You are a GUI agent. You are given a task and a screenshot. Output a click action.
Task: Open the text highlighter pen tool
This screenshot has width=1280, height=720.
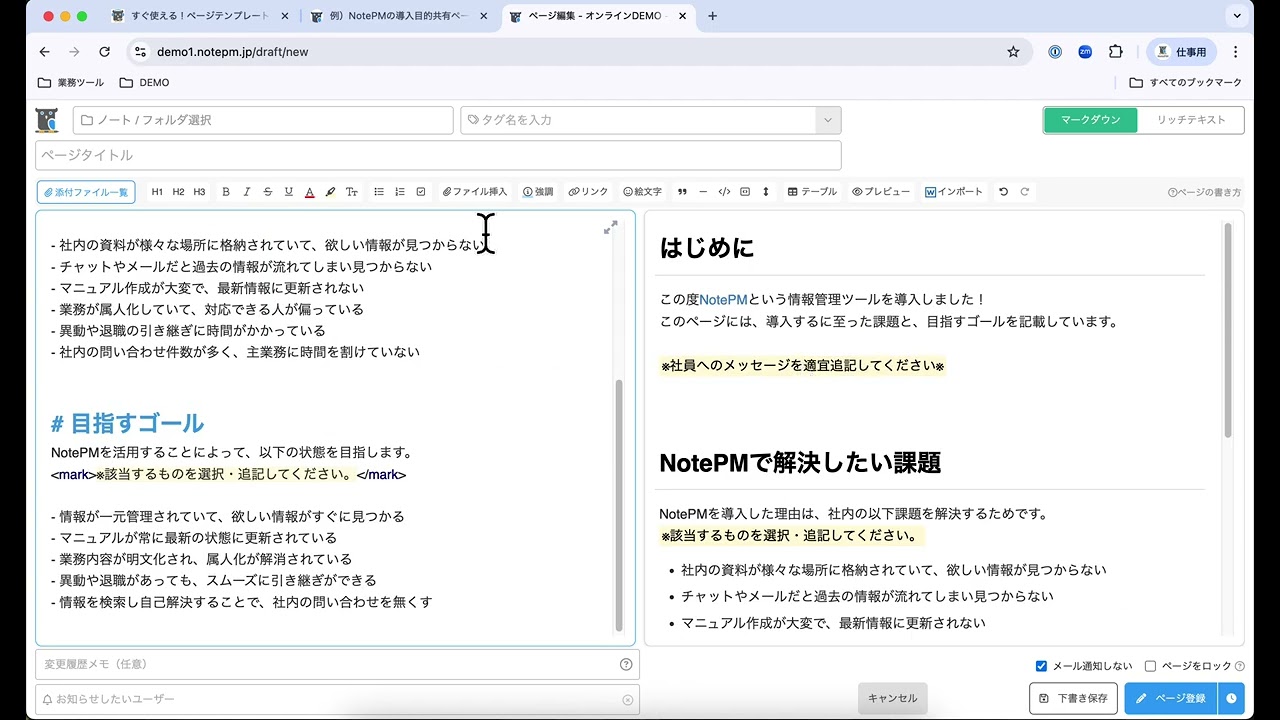click(331, 191)
